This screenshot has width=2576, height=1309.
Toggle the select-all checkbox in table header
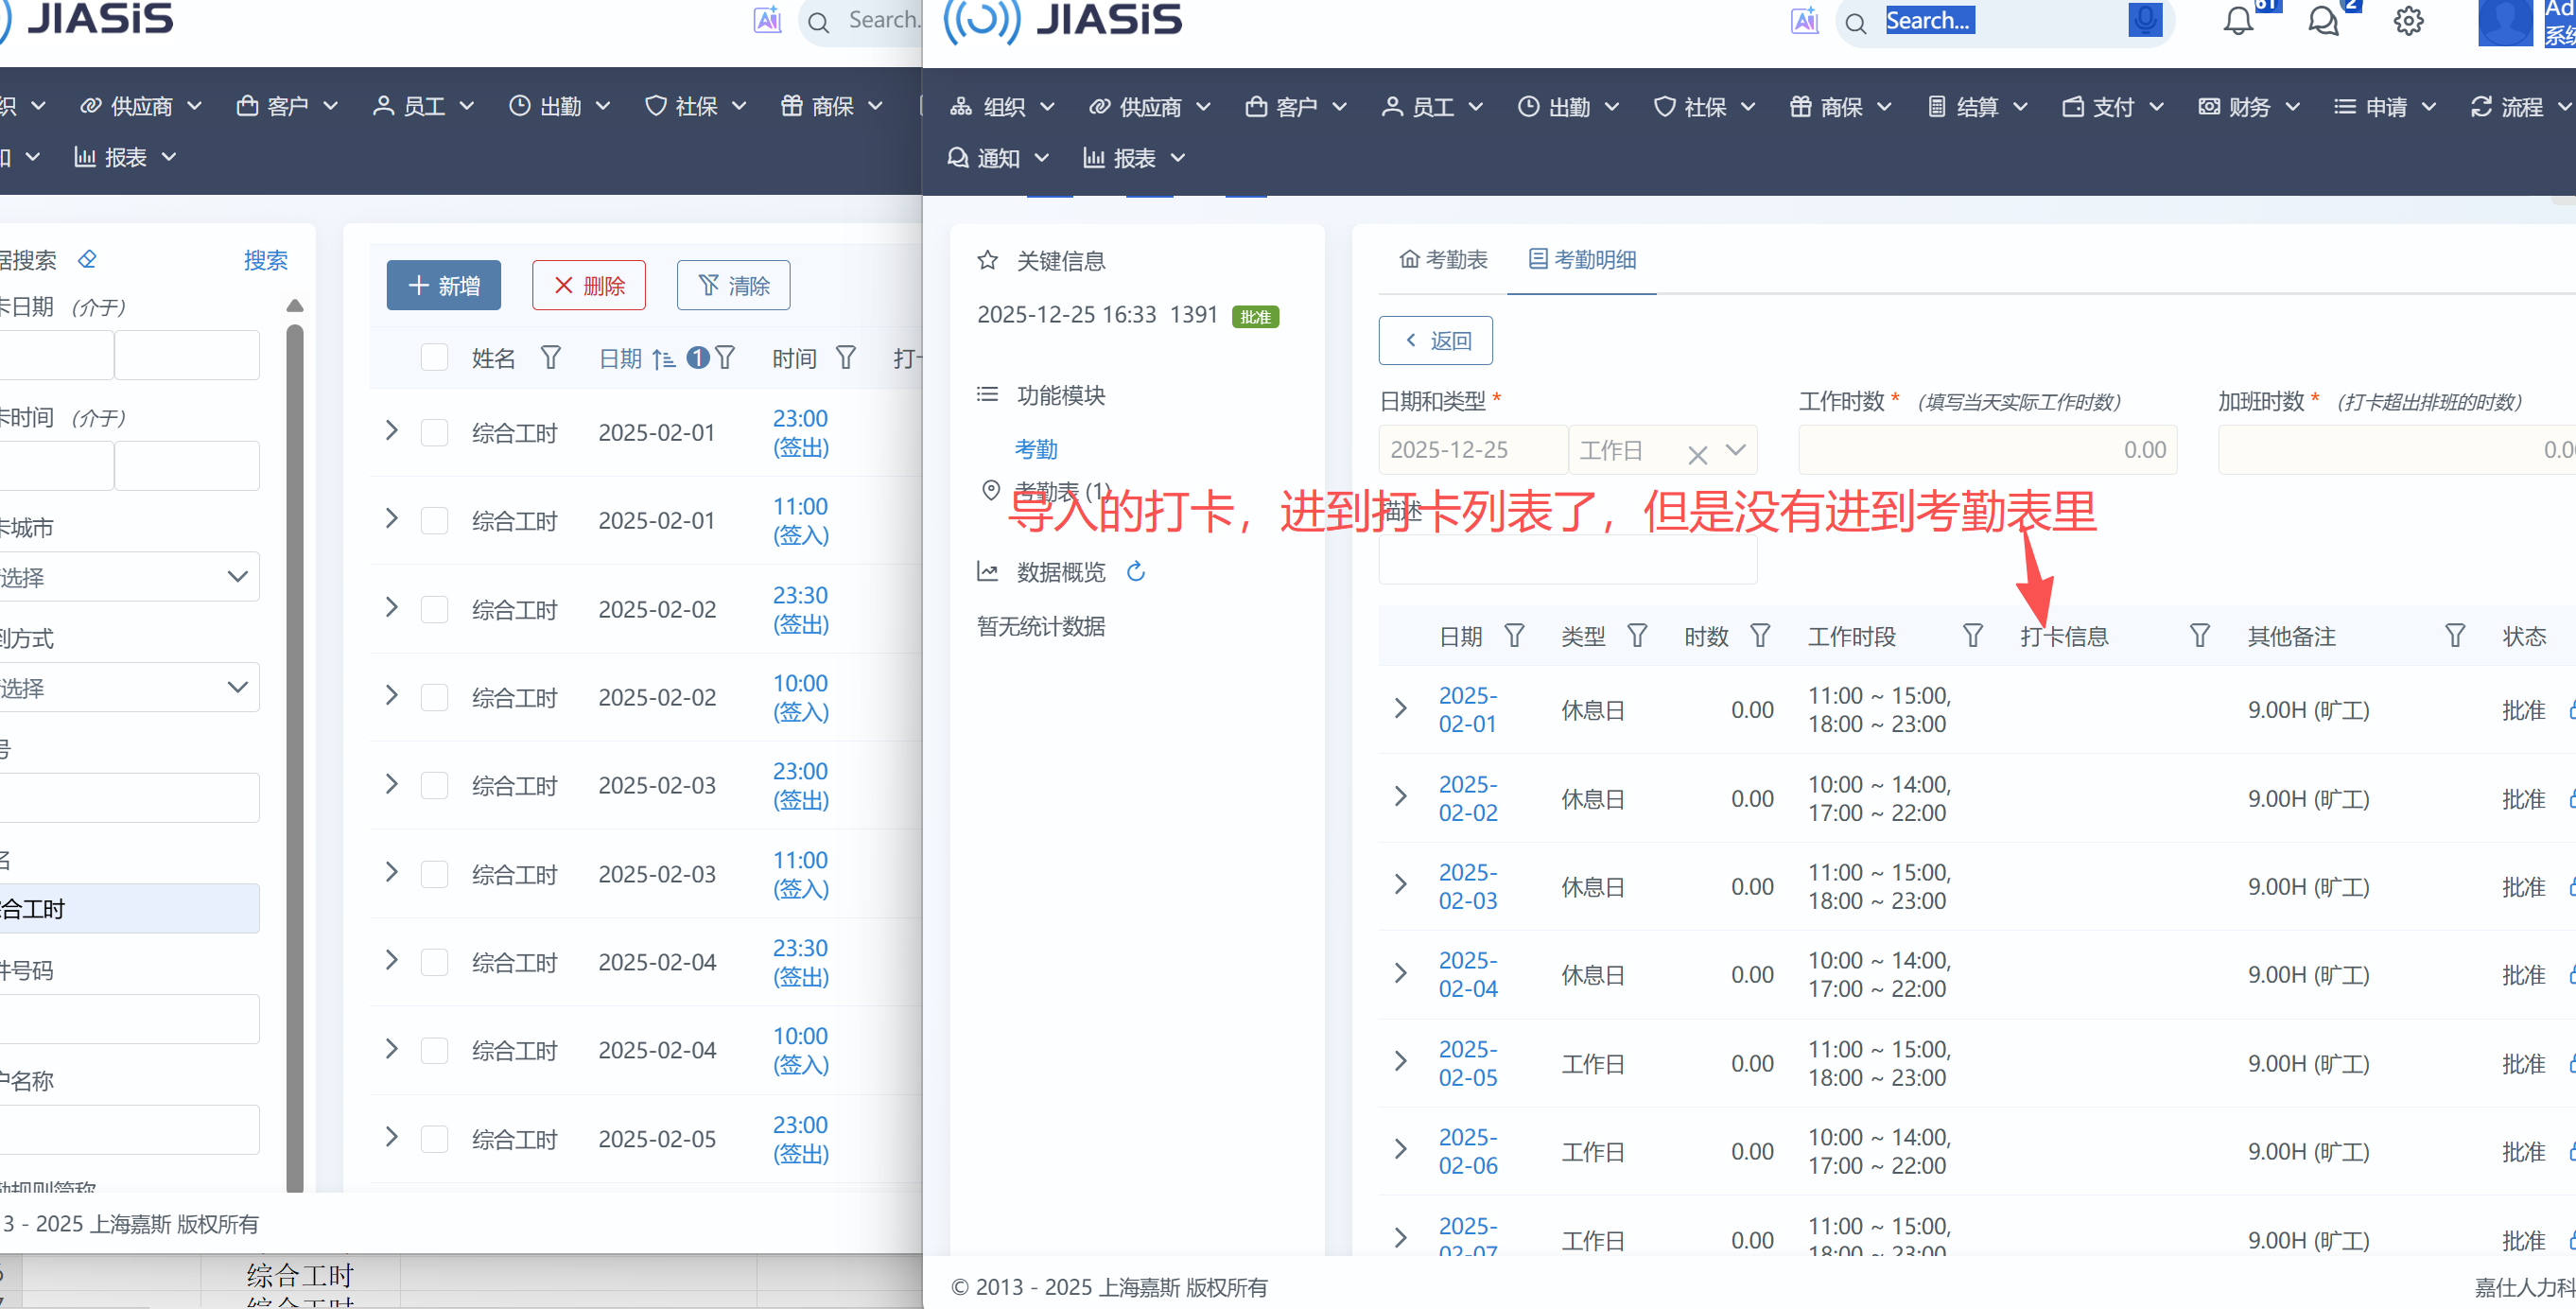(434, 358)
